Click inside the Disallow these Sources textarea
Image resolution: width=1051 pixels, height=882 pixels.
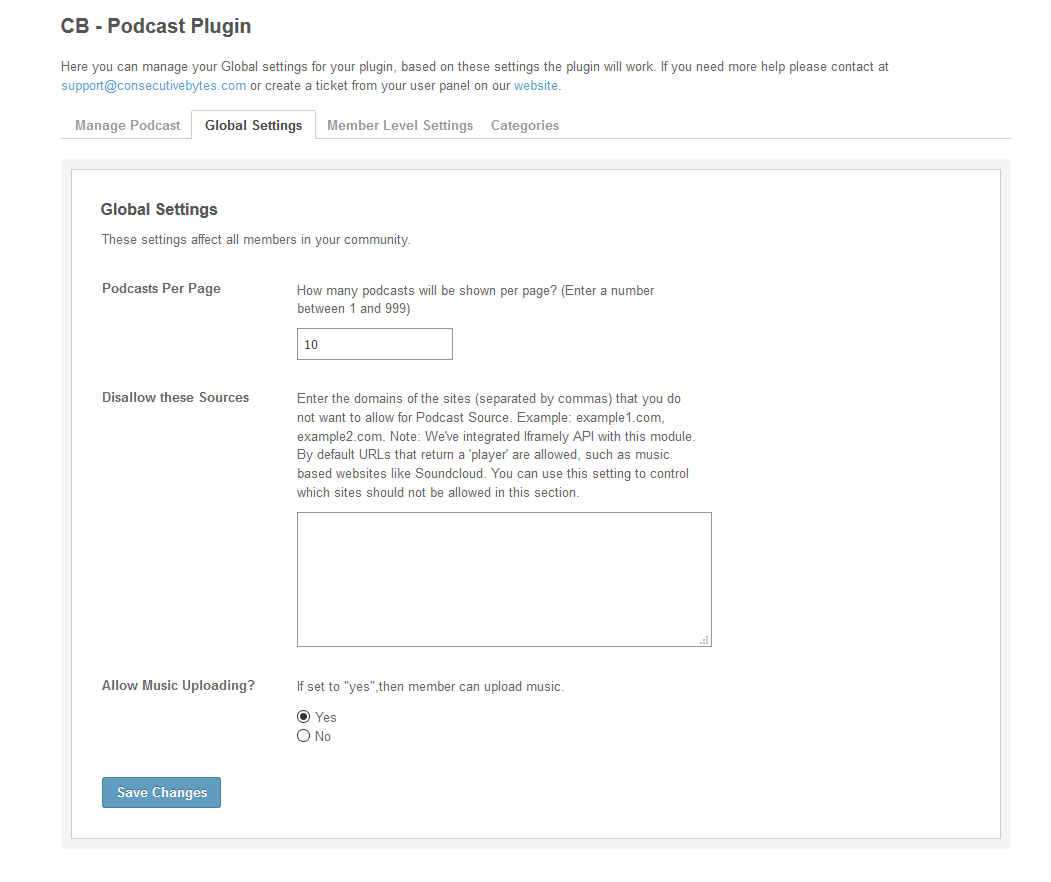(503, 579)
